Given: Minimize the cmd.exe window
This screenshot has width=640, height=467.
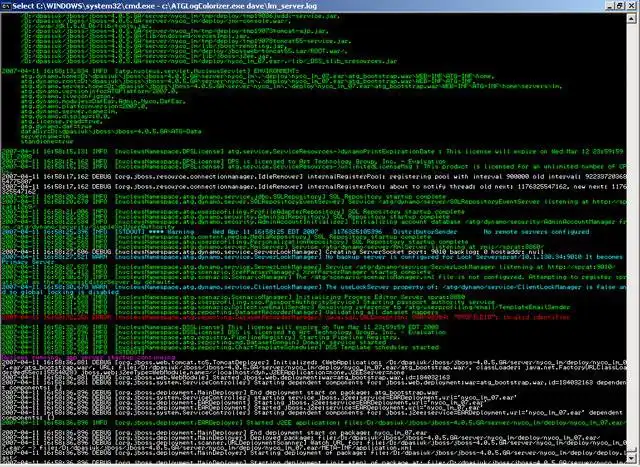Looking at the screenshot, I should pyautogui.click(x=609, y=6).
